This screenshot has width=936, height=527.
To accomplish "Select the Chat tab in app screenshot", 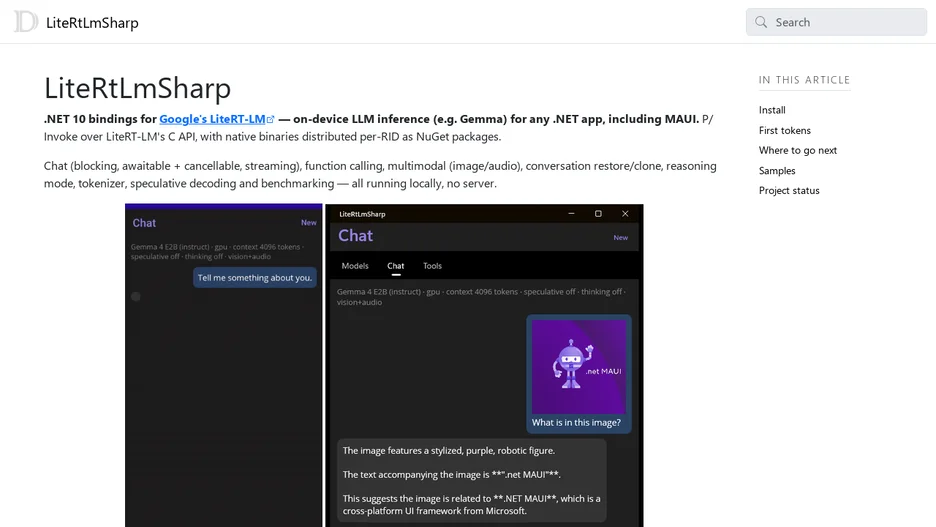I will [395, 266].
